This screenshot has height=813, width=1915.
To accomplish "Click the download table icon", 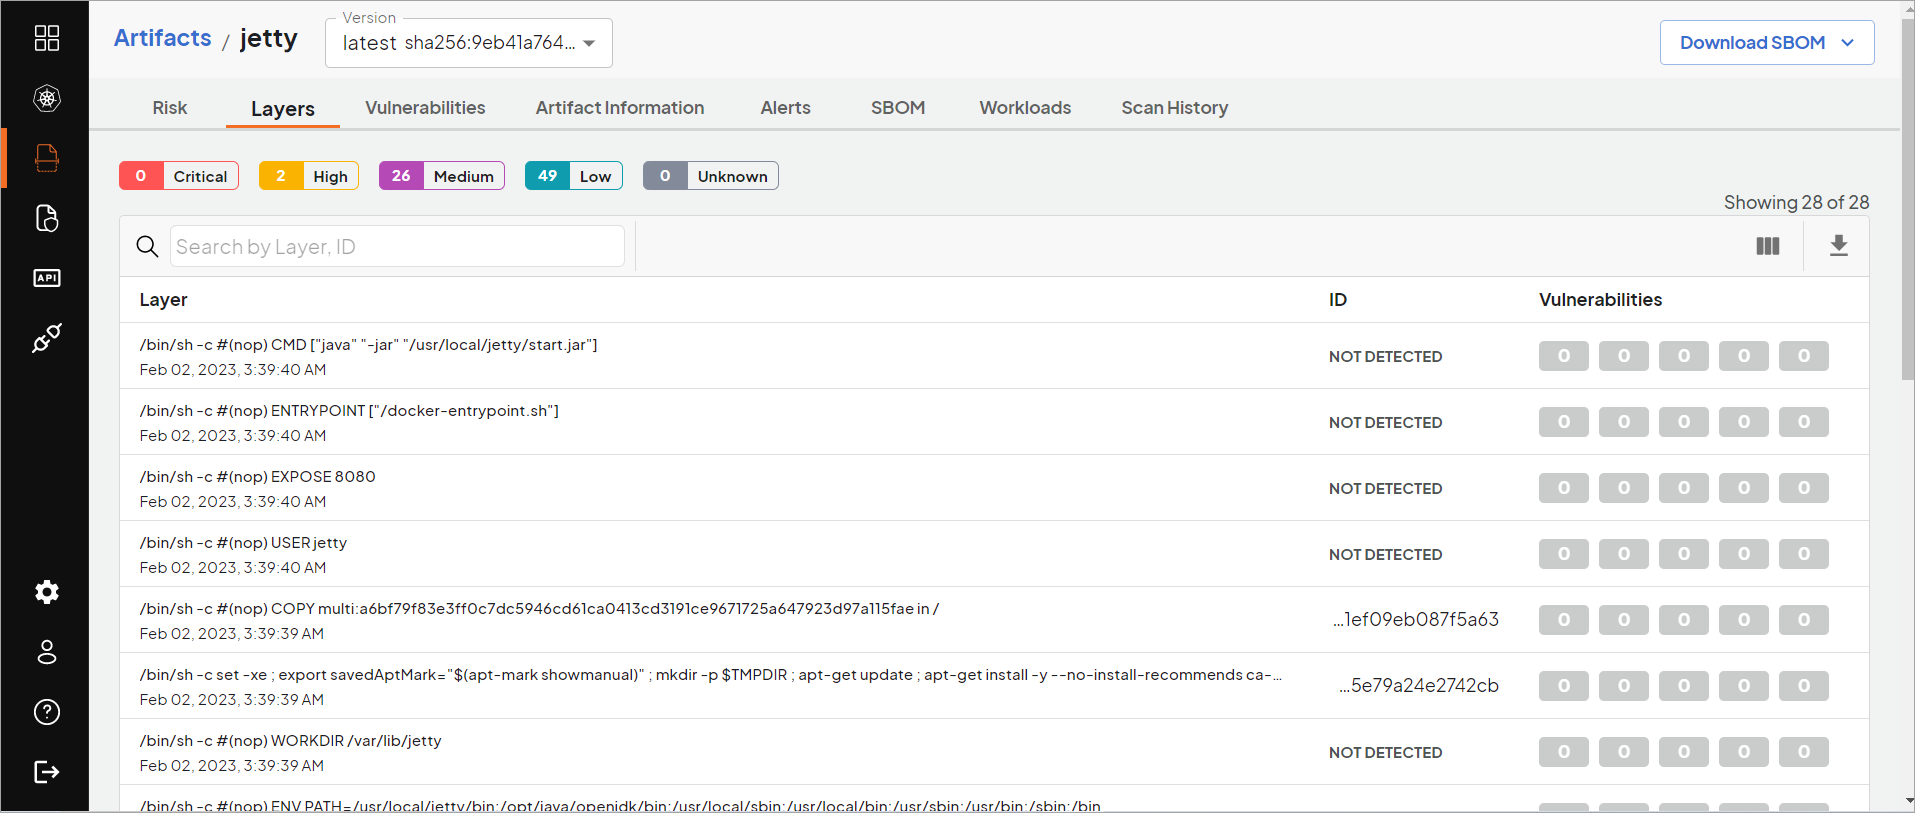I will coord(1839,246).
